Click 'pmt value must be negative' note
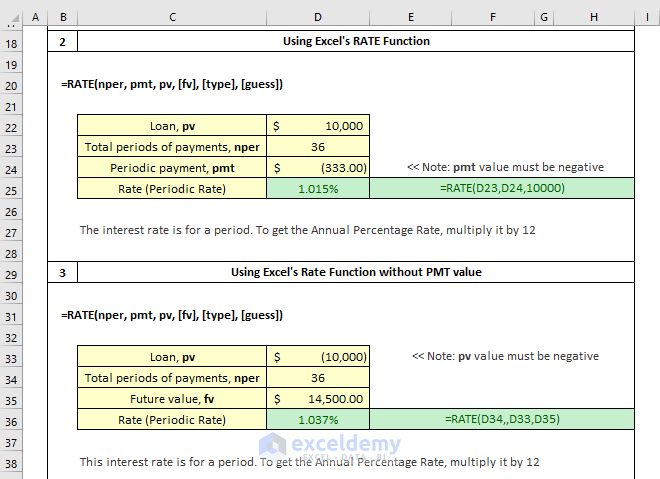This screenshot has width=660, height=479. pos(505,167)
